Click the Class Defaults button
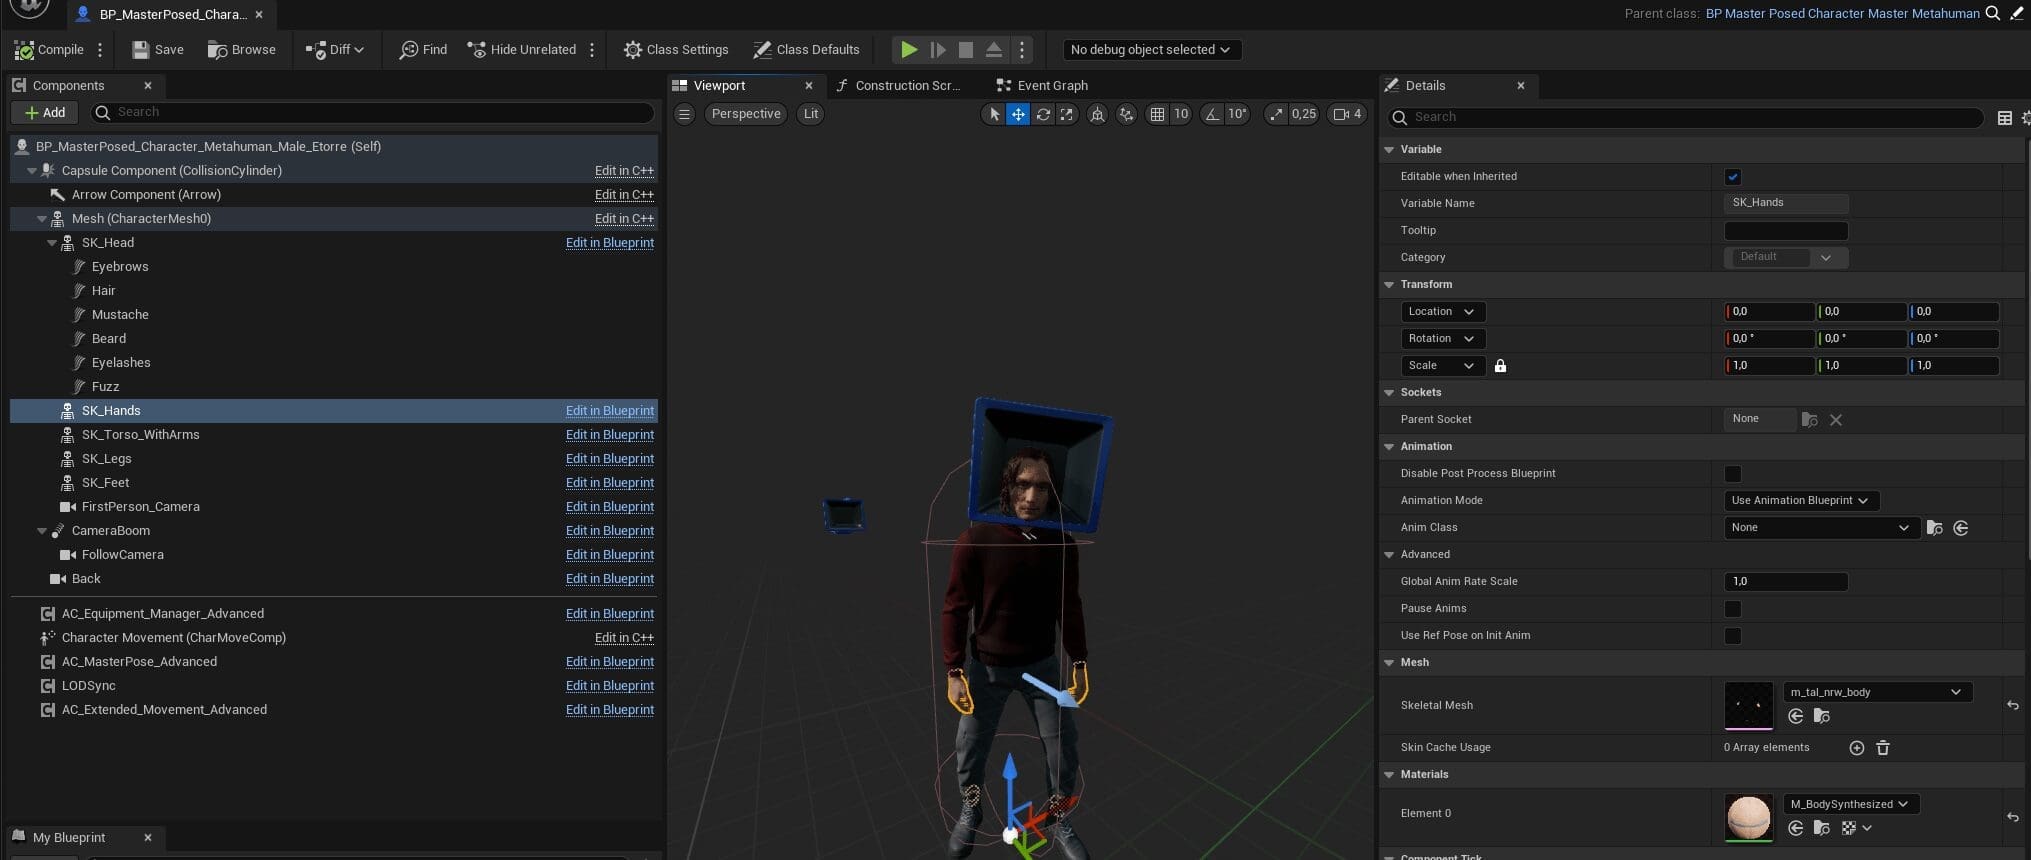 (806, 50)
